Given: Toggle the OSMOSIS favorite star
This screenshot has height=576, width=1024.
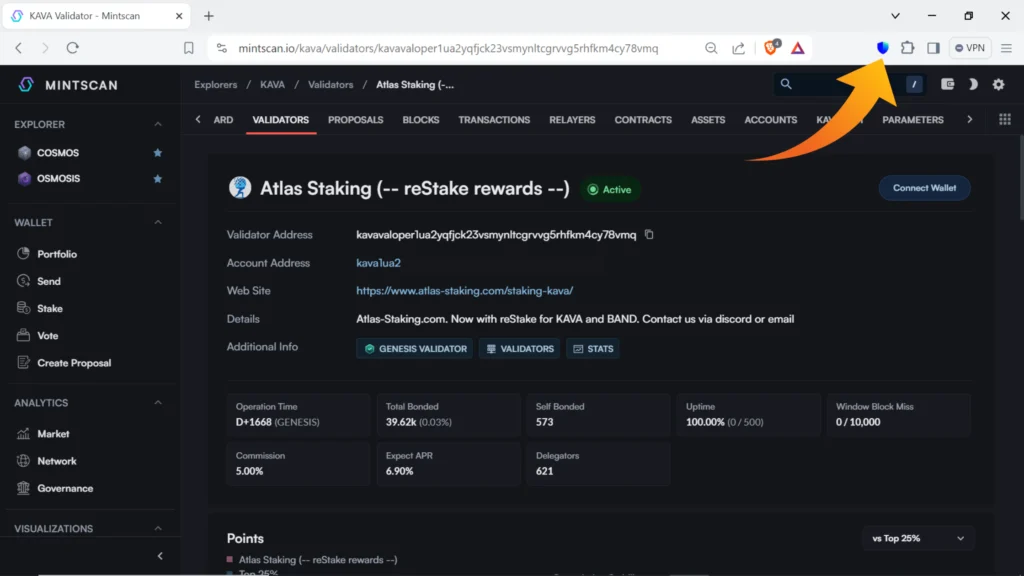Looking at the screenshot, I should [157, 179].
